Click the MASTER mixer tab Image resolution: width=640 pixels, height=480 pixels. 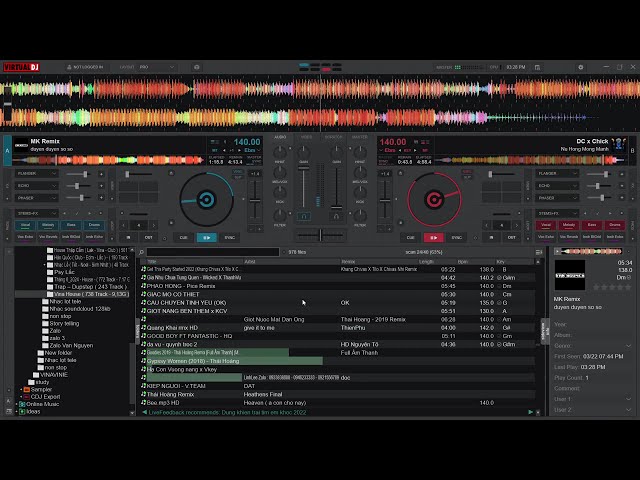tap(360, 137)
